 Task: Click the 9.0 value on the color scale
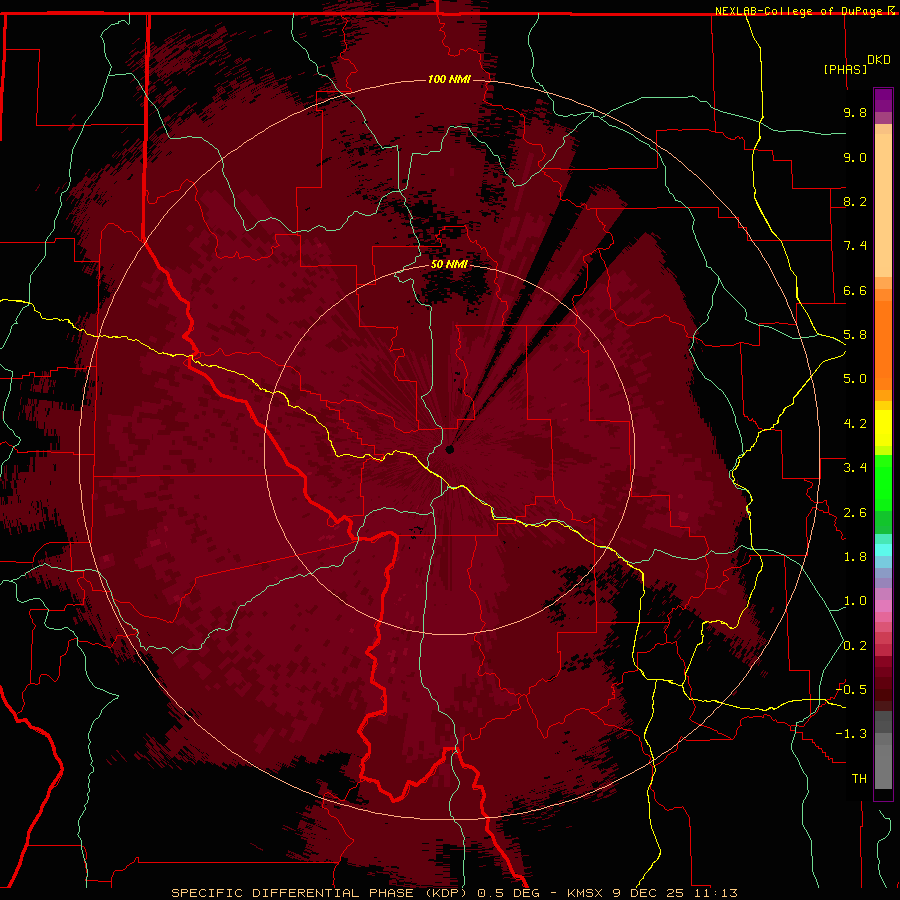pyautogui.click(x=855, y=157)
